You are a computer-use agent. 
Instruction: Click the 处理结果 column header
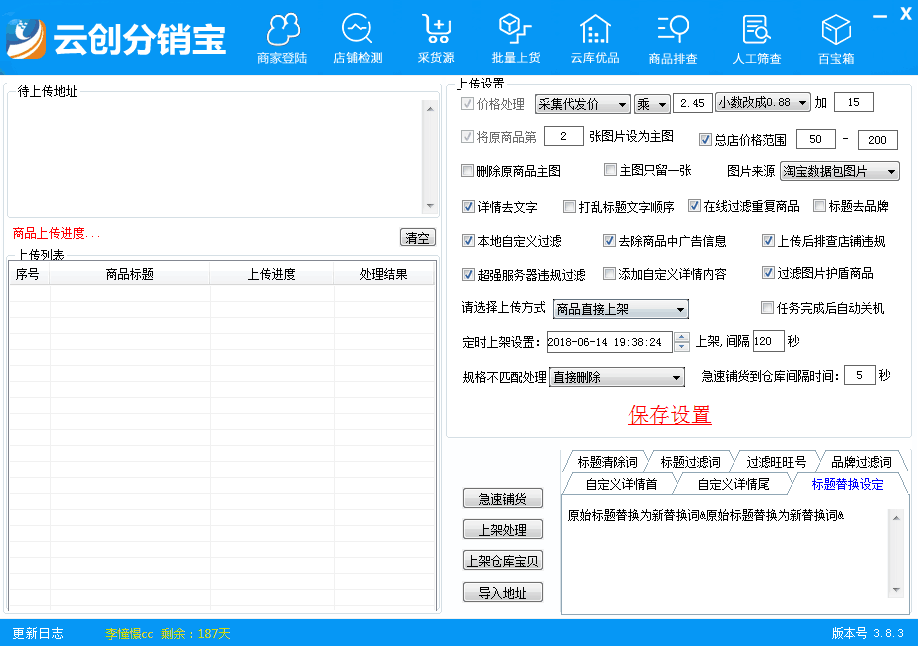click(x=383, y=274)
